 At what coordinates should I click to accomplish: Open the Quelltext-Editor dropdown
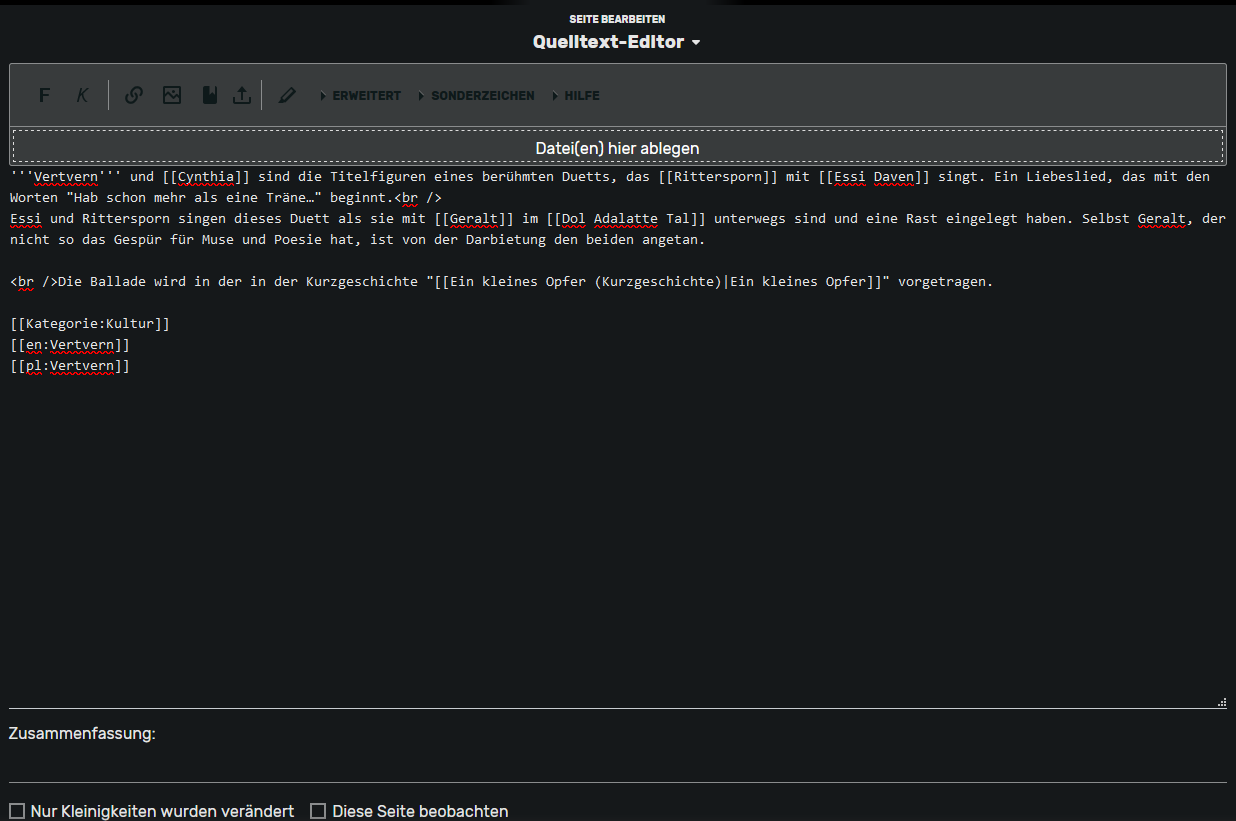point(617,42)
